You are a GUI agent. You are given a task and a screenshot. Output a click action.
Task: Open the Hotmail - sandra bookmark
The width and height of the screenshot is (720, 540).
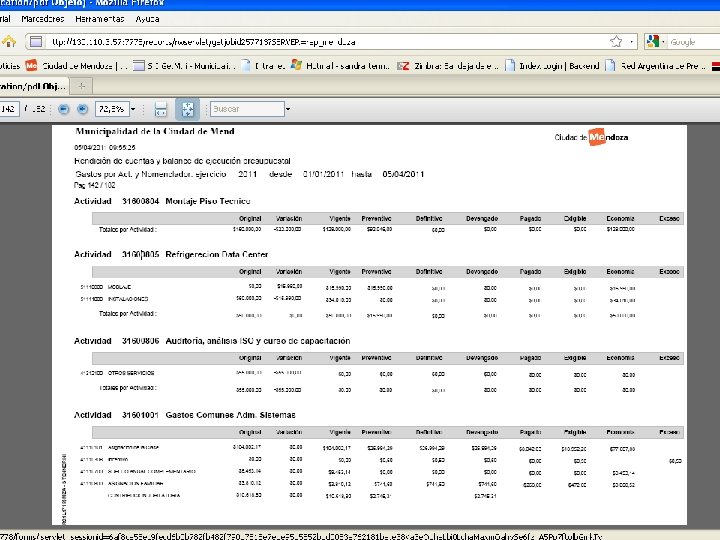click(340, 66)
